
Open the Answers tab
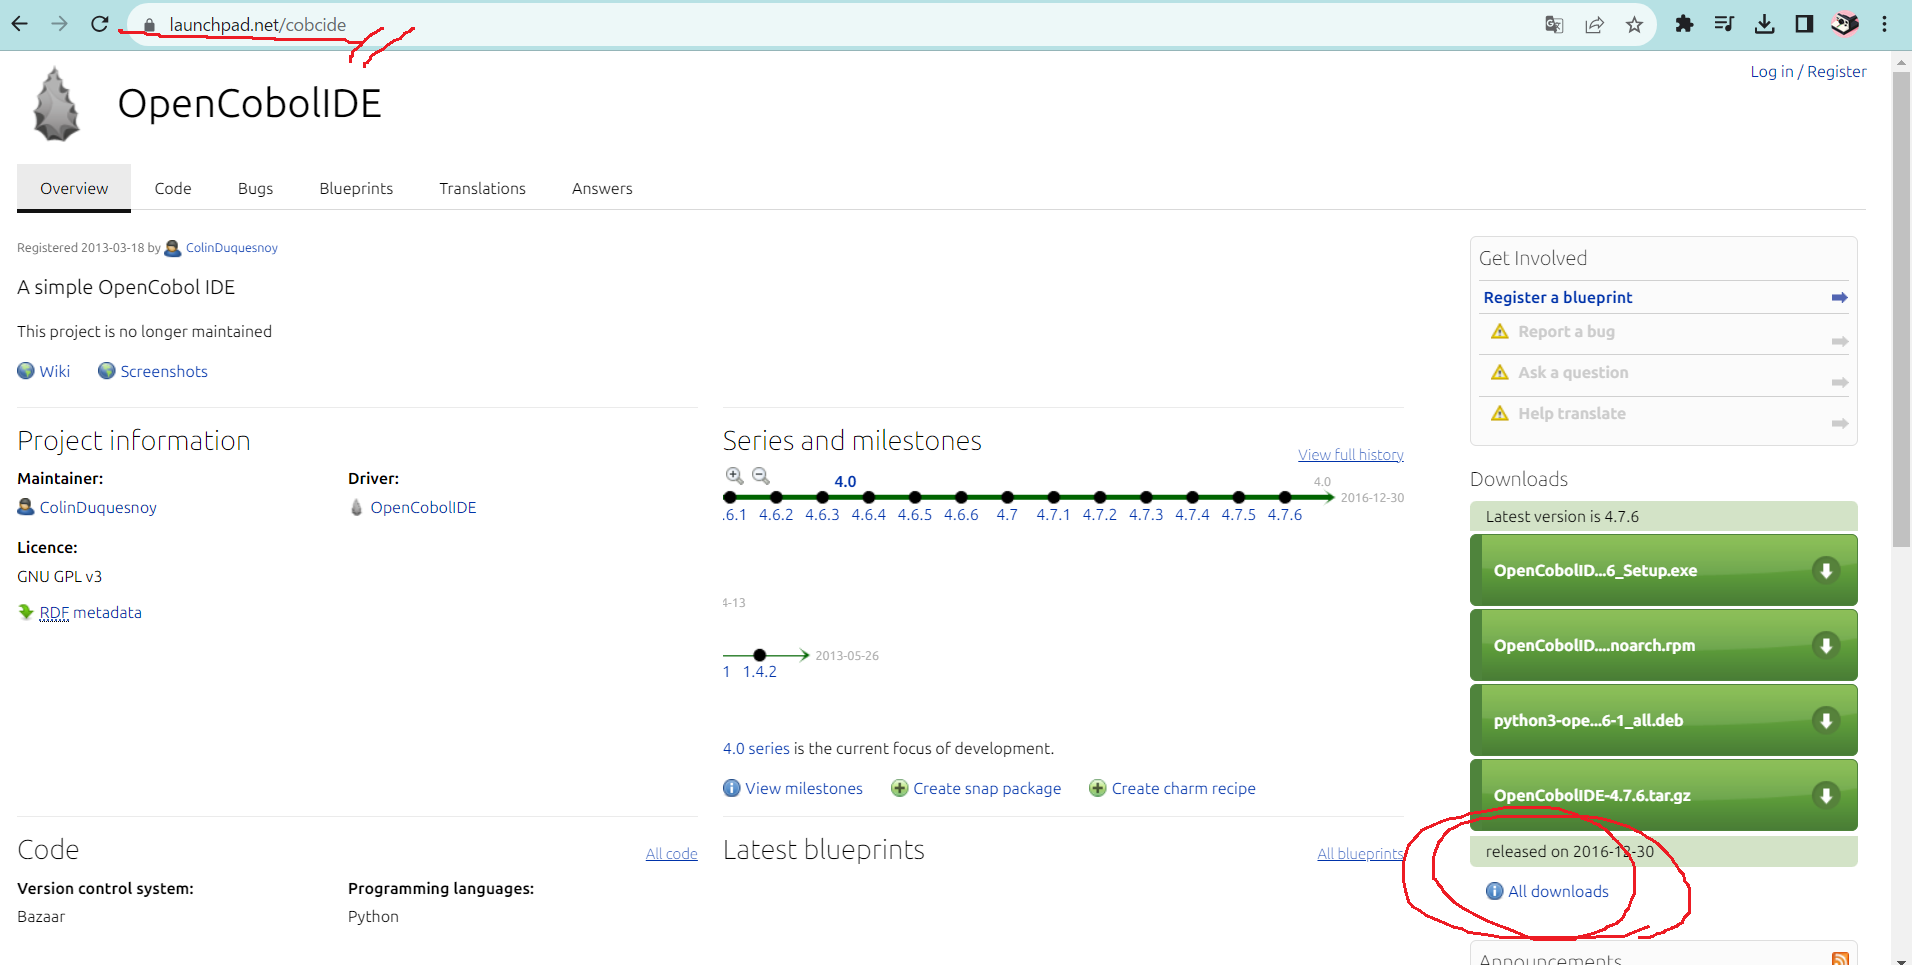602,188
